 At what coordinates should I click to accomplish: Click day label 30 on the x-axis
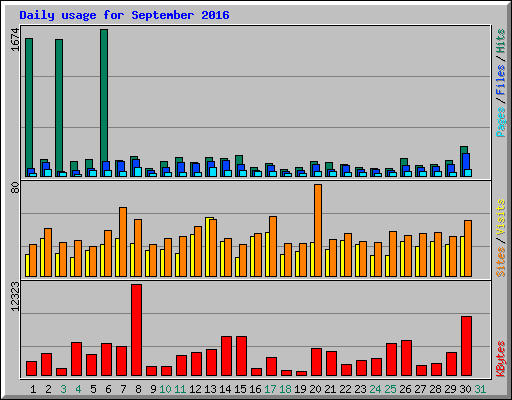(x=465, y=389)
